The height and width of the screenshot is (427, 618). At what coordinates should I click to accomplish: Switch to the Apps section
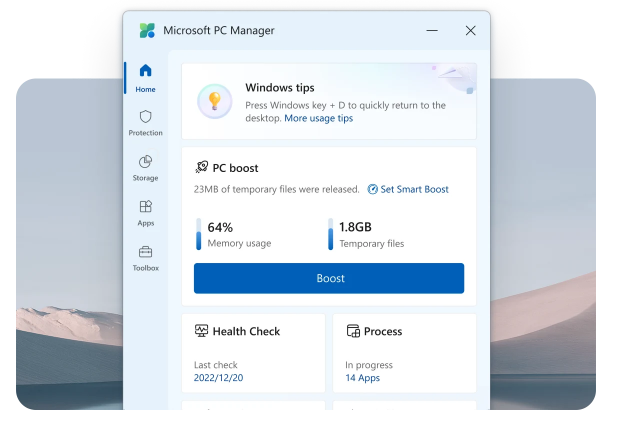pyautogui.click(x=145, y=213)
